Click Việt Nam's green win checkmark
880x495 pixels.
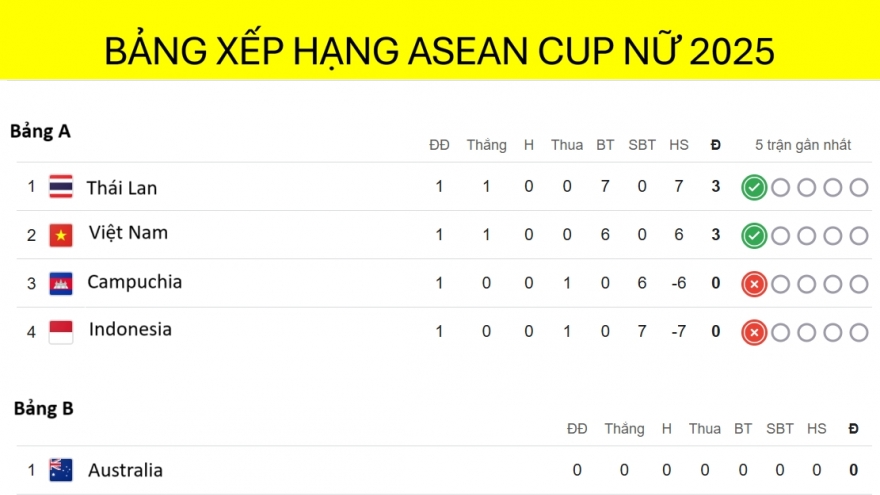(754, 236)
